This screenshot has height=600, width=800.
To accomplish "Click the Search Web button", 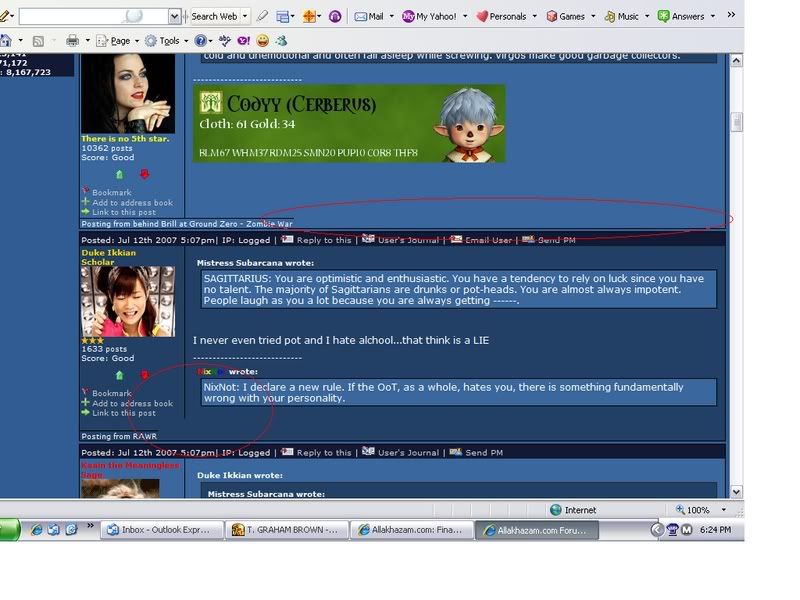I will 214,16.
